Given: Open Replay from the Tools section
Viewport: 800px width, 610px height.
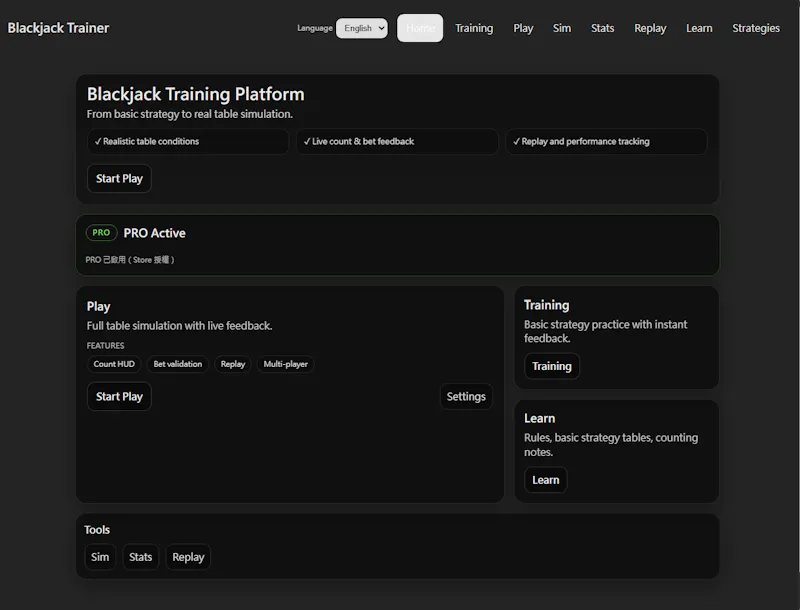Looking at the screenshot, I should (188, 557).
